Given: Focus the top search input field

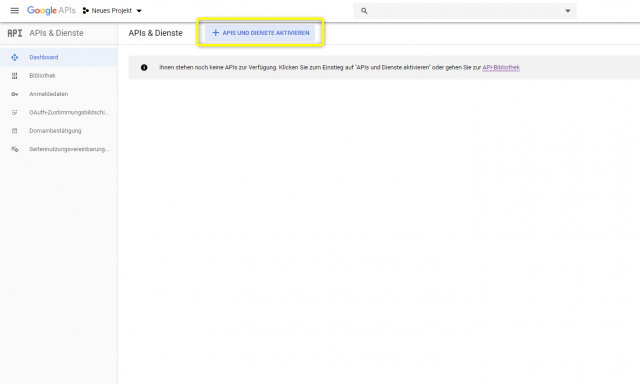Looking at the screenshot, I should (x=465, y=11).
